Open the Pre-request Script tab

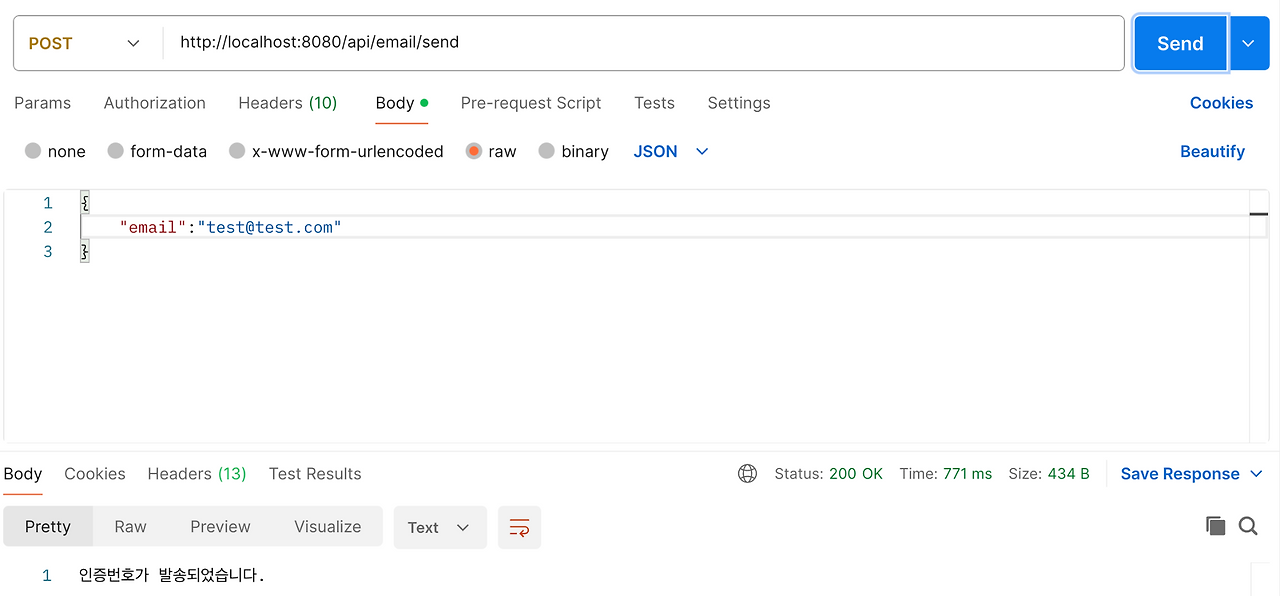(531, 103)
